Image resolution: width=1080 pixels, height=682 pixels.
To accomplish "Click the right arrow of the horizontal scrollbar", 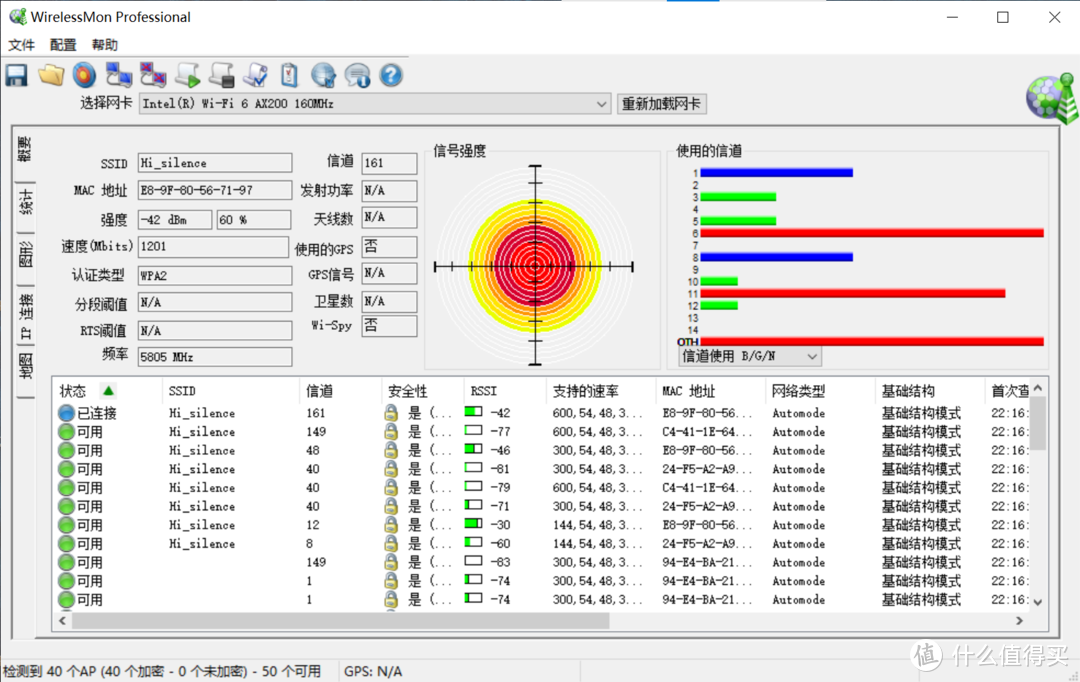I will [1019, 621].
